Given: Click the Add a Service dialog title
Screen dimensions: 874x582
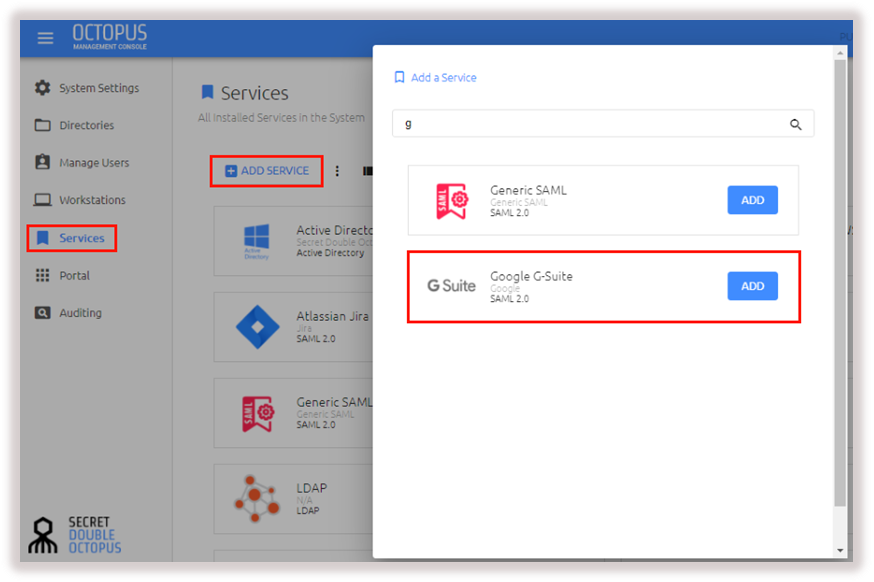Looking at the screenshot, I should (444, 77).
